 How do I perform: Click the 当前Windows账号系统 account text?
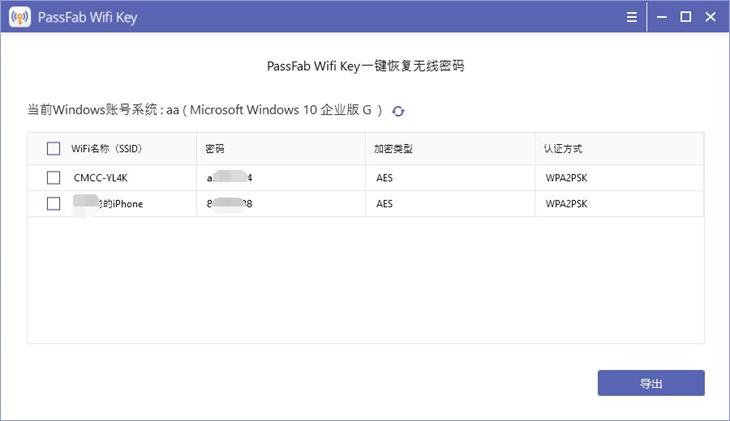[204, 110]
